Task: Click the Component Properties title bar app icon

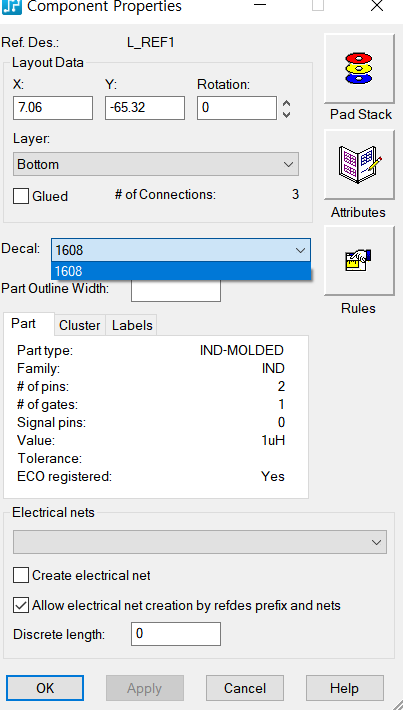Action: tap(12, 7)
